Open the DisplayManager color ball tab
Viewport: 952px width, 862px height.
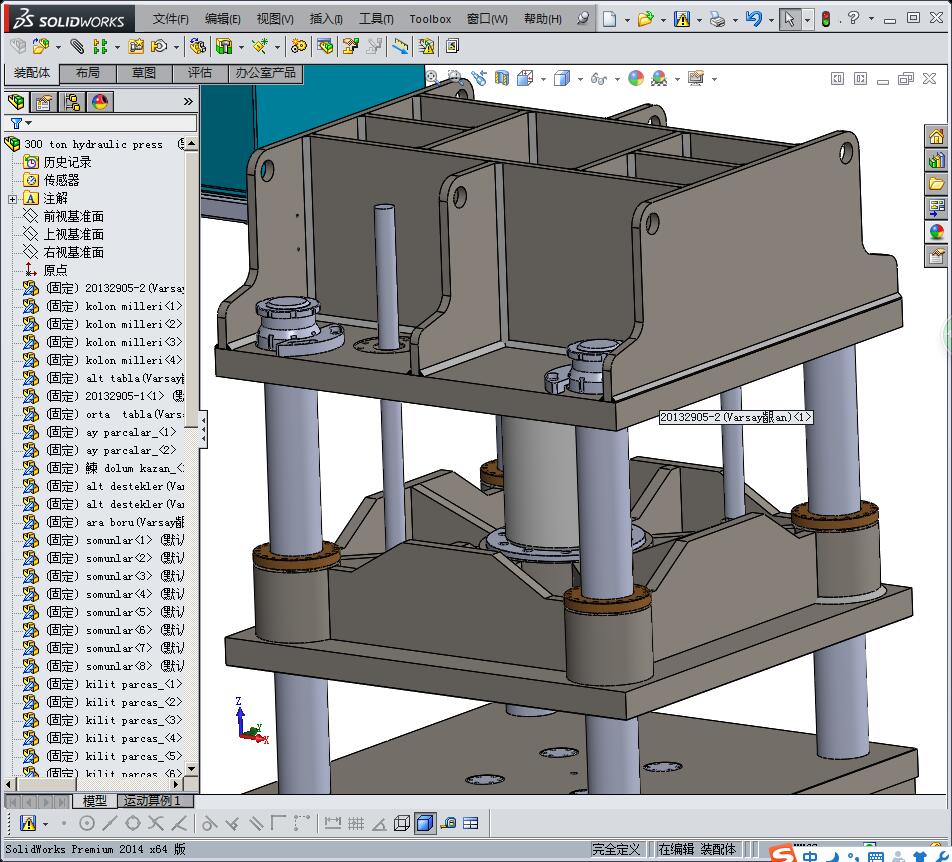[100, 102]
